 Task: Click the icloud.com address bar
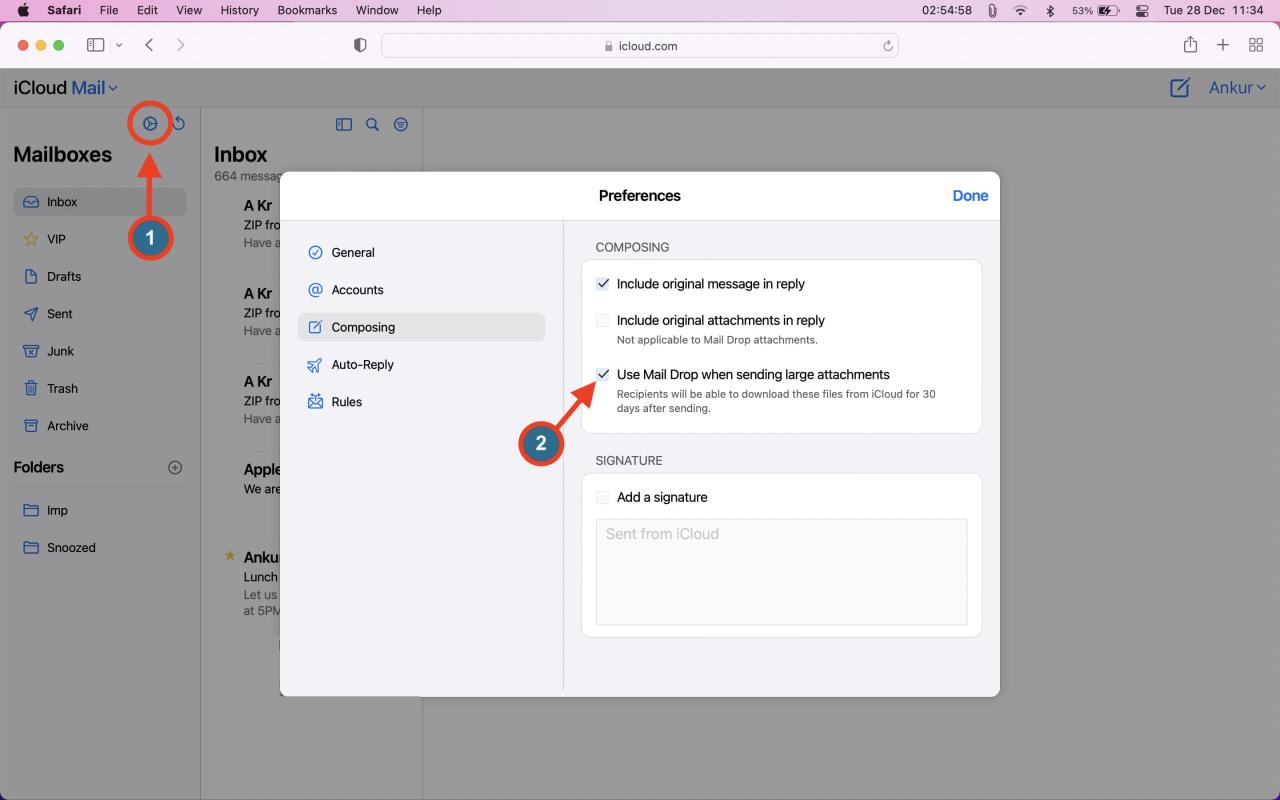coord(640,46)
